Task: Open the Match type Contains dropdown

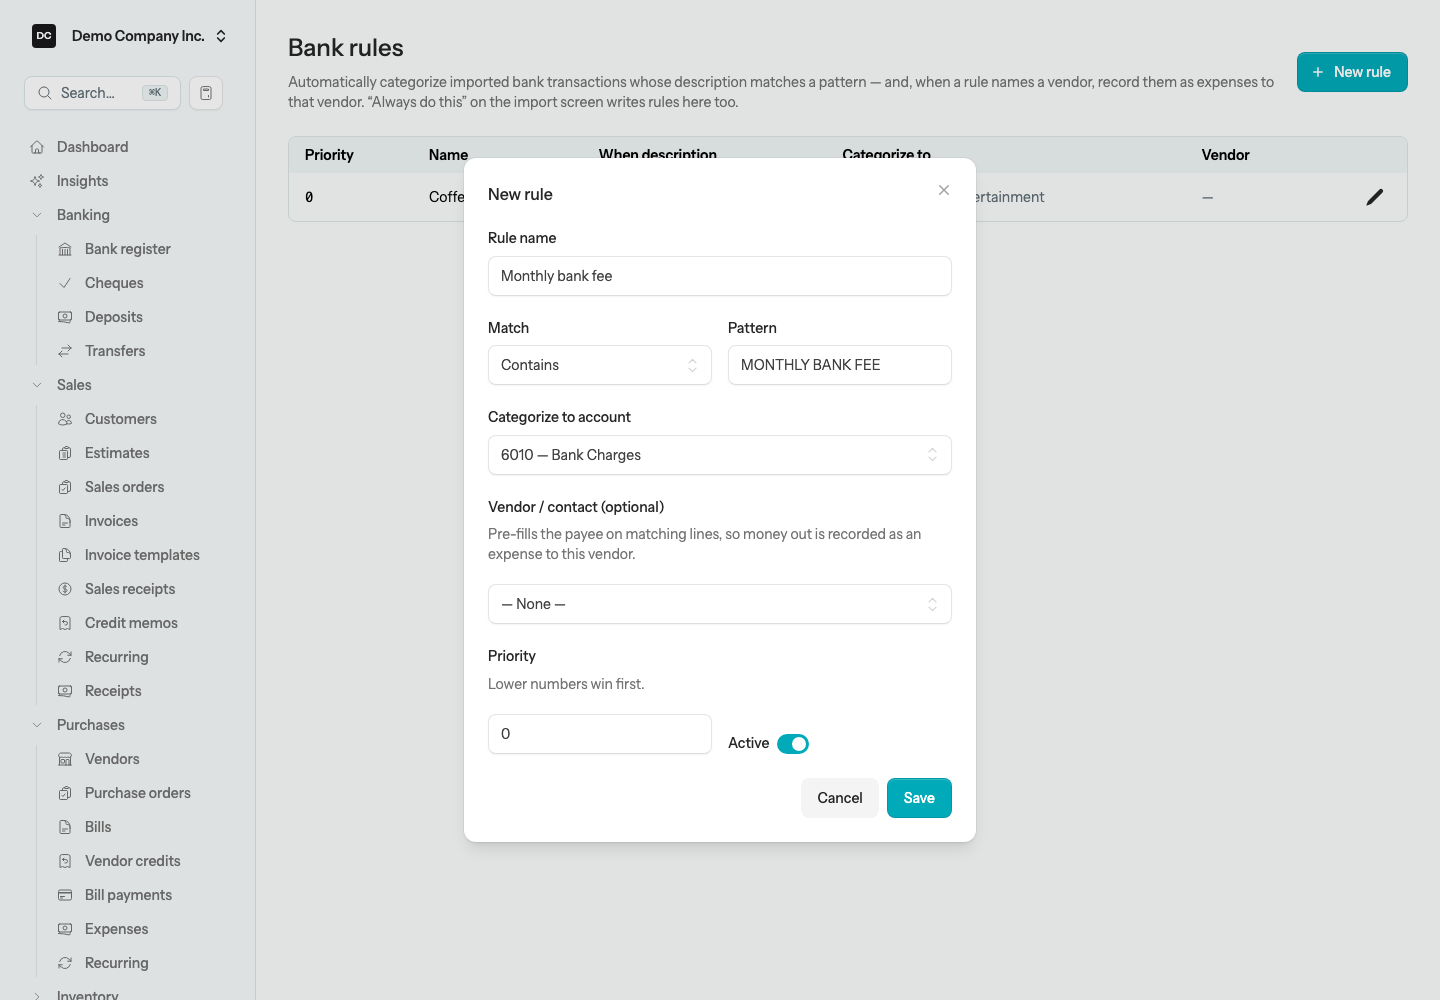Action: coord(600,365)
